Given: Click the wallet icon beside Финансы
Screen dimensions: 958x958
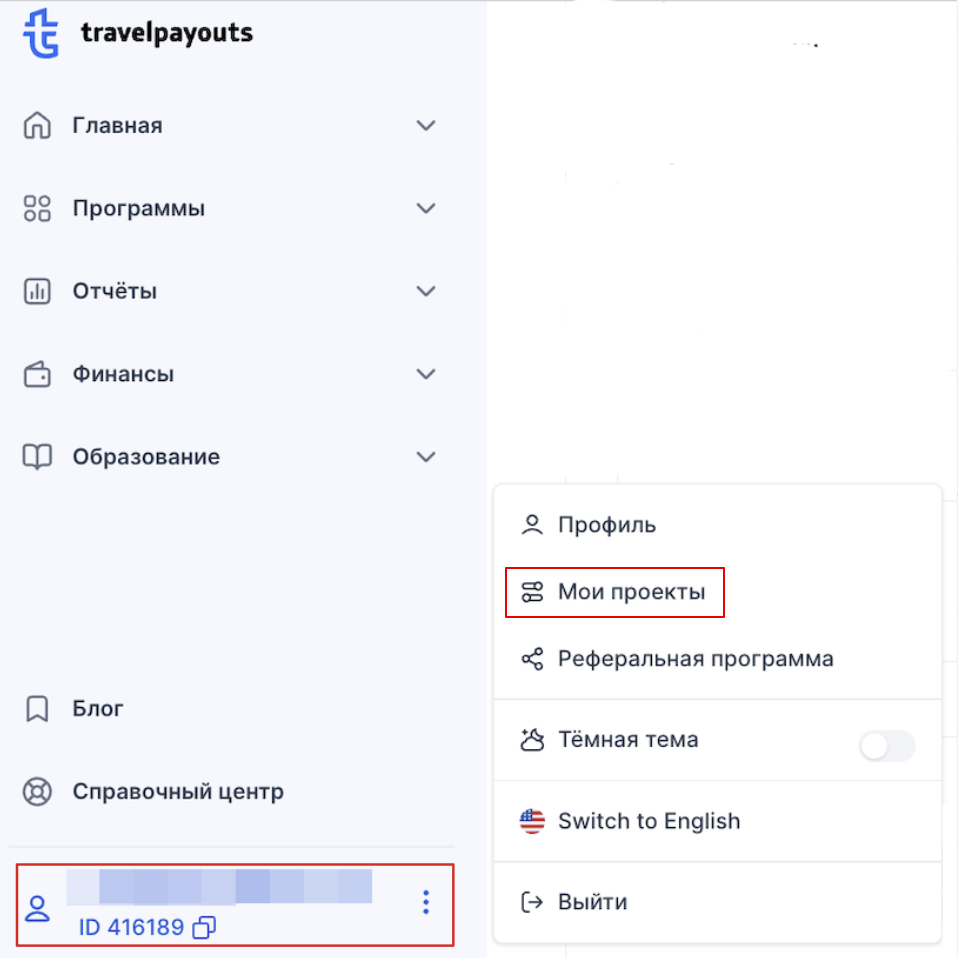Looking at the screenshot, I should coord(37,374).
